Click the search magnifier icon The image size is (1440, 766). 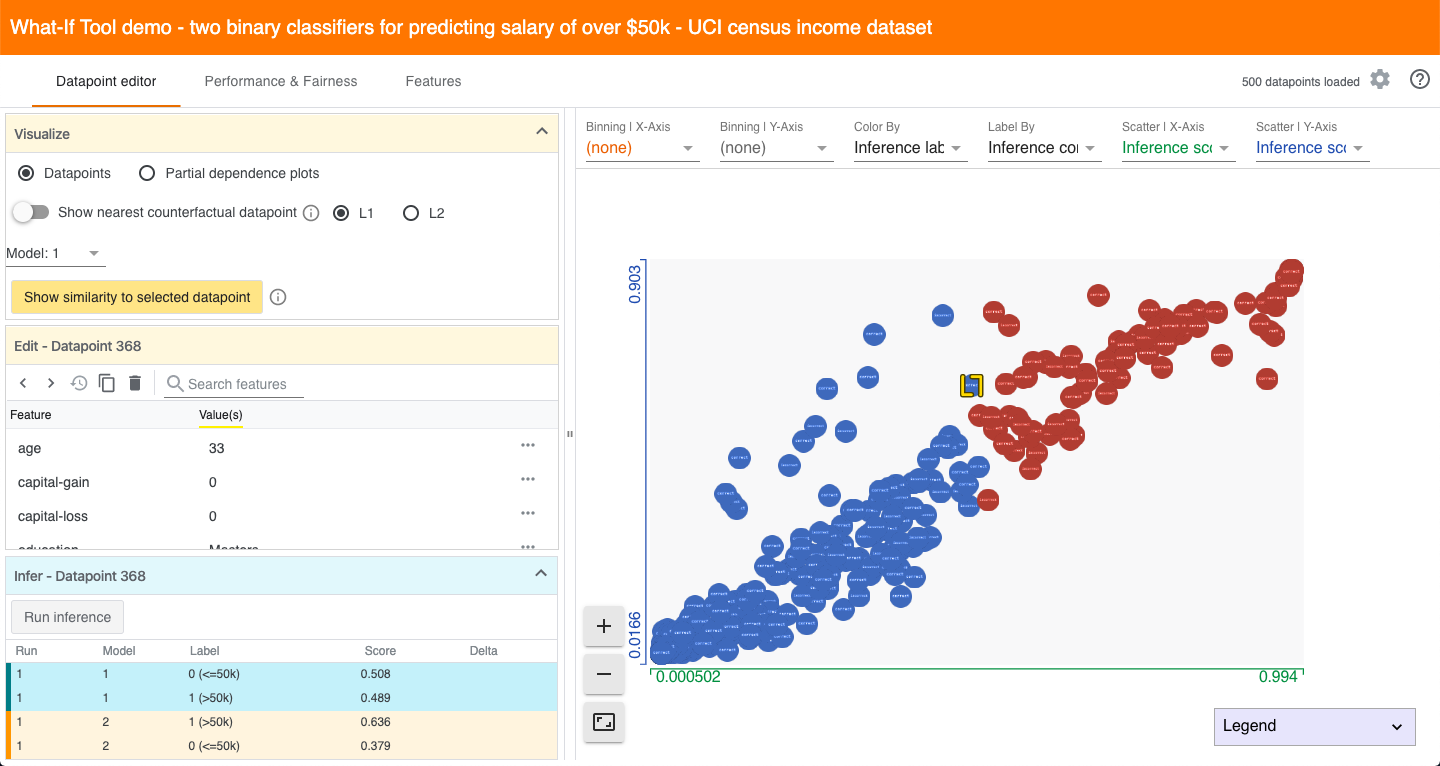click(175, 383)
